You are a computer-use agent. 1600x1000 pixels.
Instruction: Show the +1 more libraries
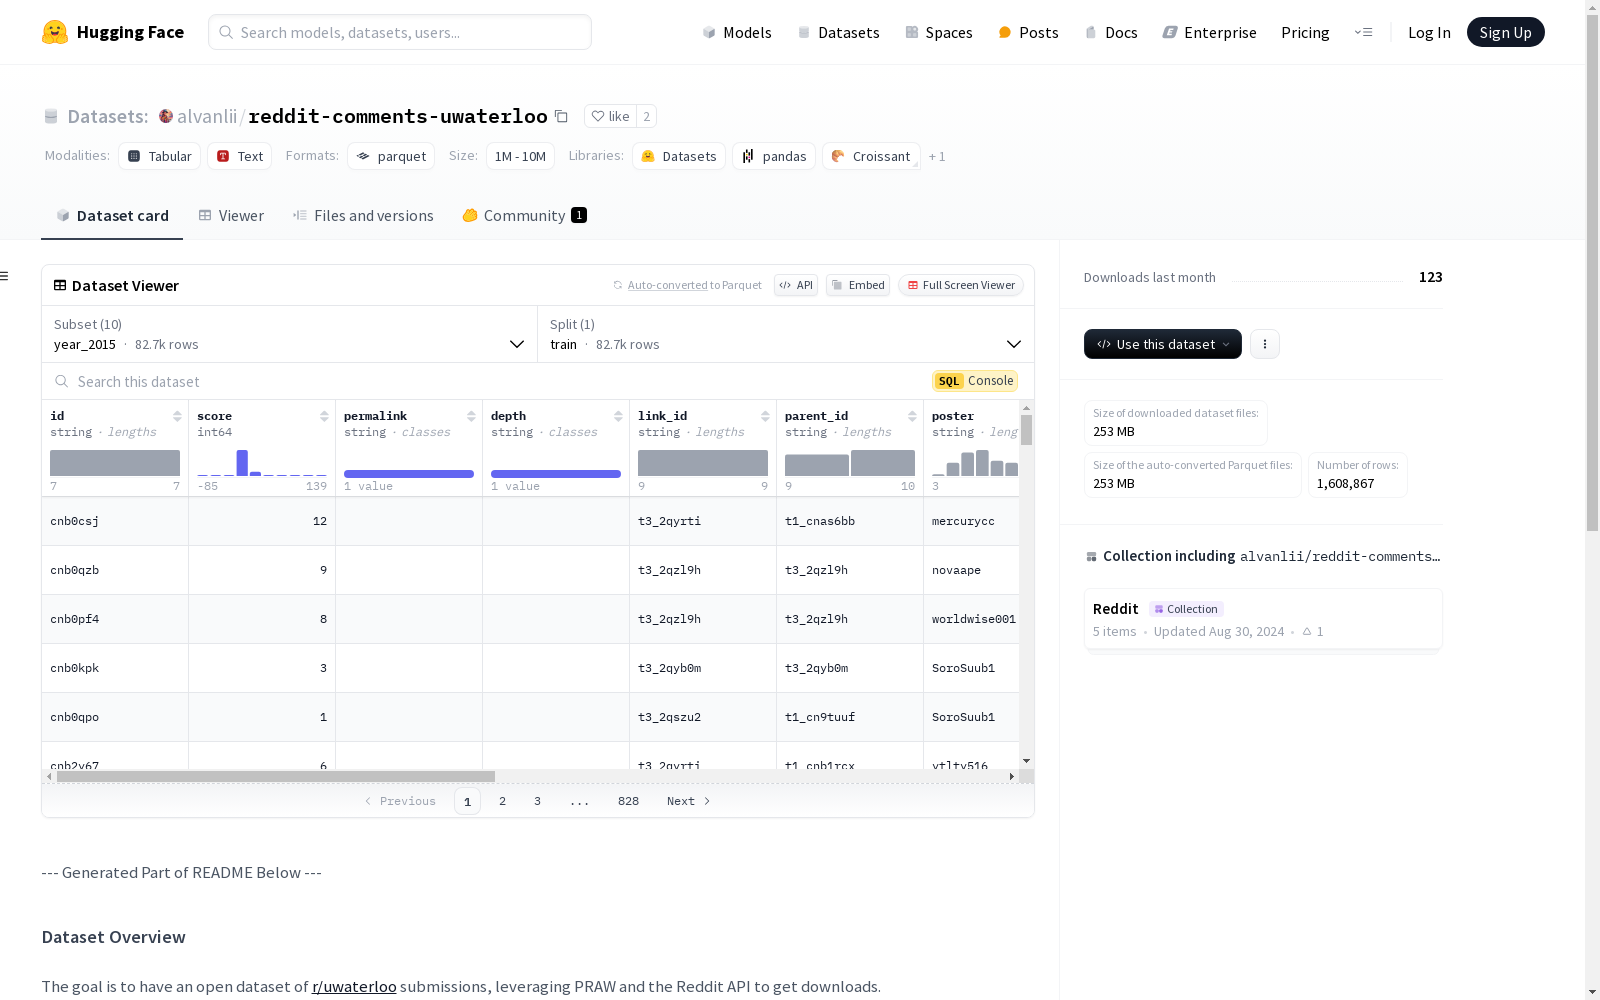point(937,156)
